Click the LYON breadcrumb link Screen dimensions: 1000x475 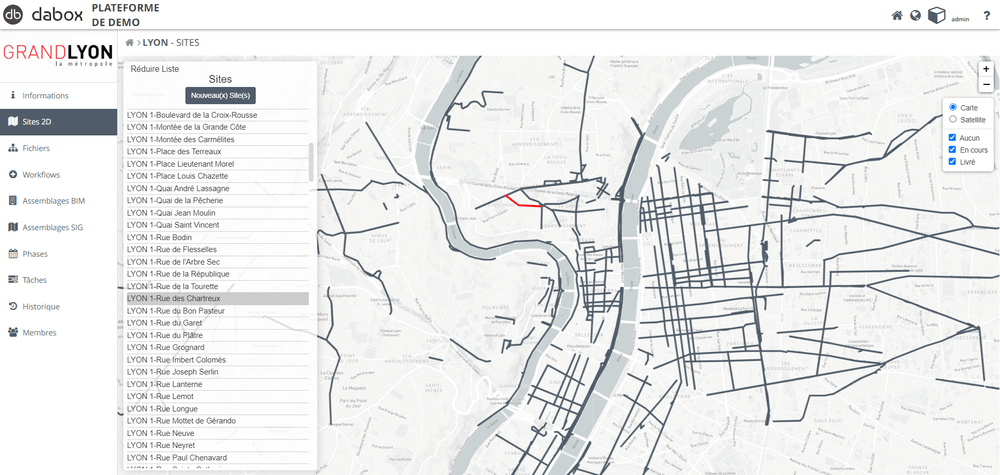coord(155,43)
